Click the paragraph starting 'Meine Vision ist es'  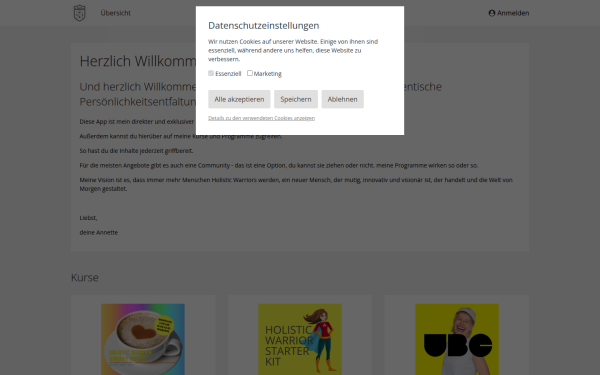pyautogui.click(x=296, y=184)
